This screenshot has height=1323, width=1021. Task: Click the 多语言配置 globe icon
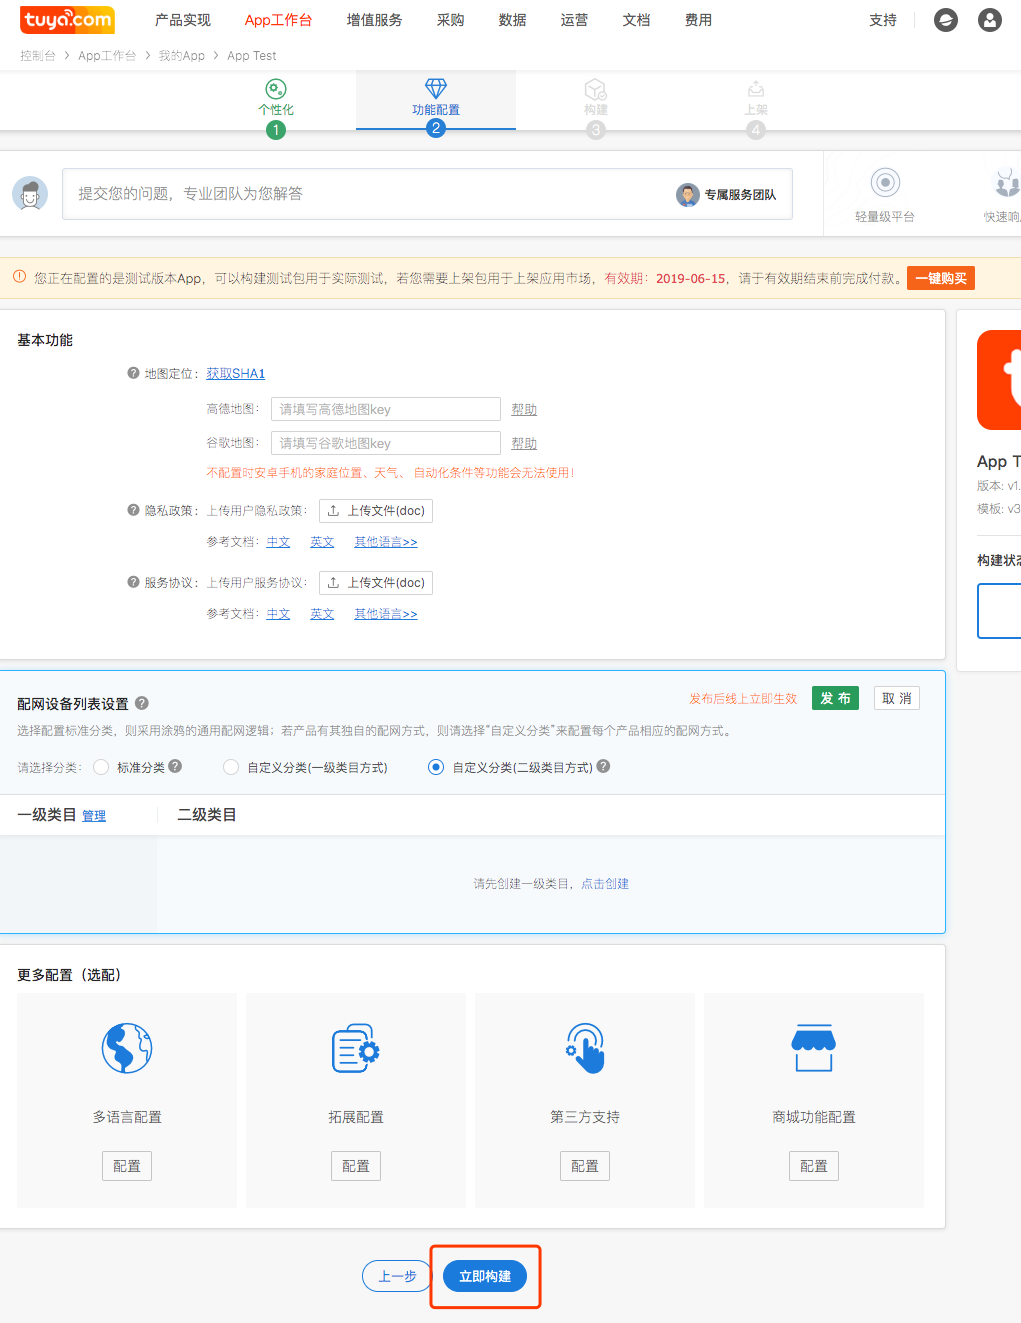pyautogui.click(x=127, y=1048)
